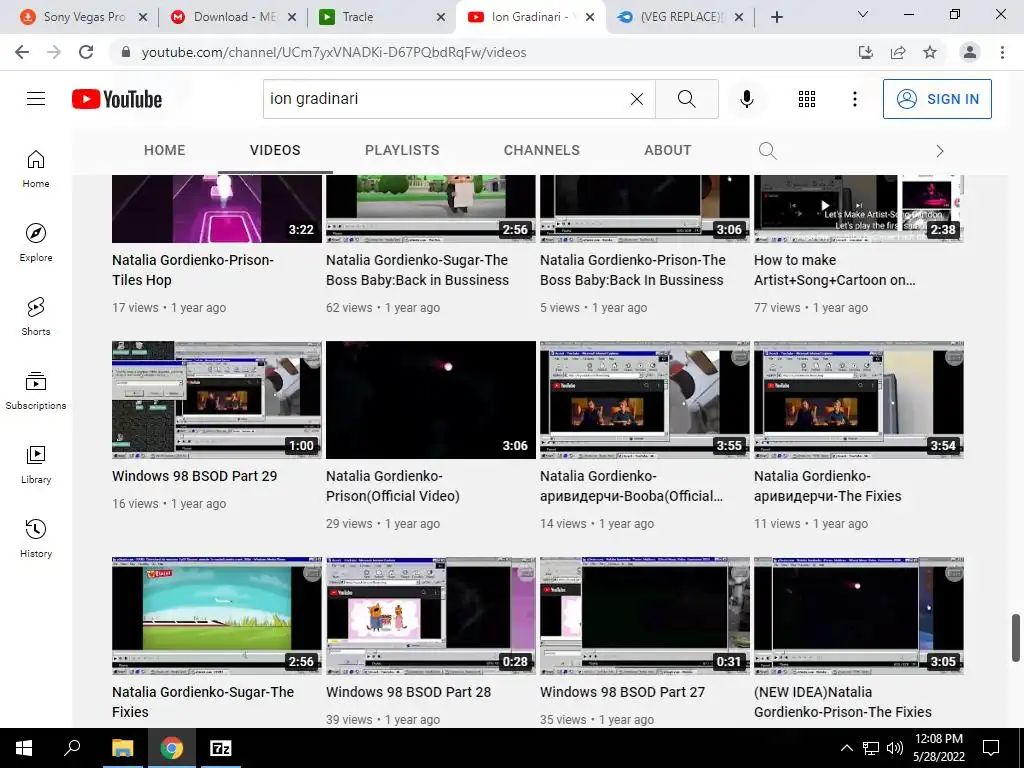Open Home in the left sidebar
The height and width of the screenshot is (768, 1024).
[36, 168]
